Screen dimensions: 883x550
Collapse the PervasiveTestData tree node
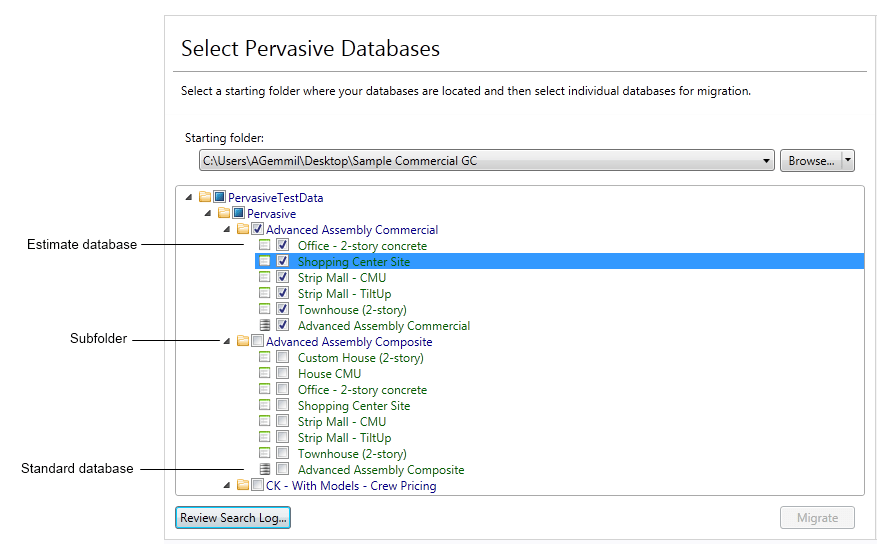pos(189,197)
